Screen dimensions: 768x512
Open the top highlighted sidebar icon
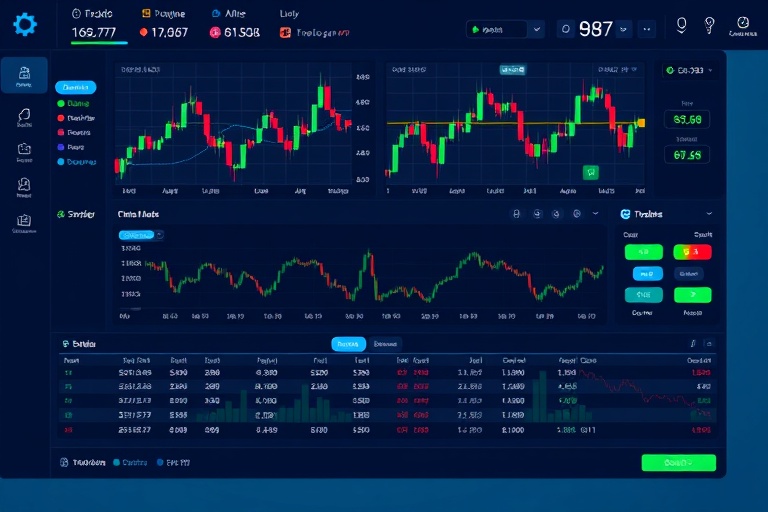tap(24, 75)
